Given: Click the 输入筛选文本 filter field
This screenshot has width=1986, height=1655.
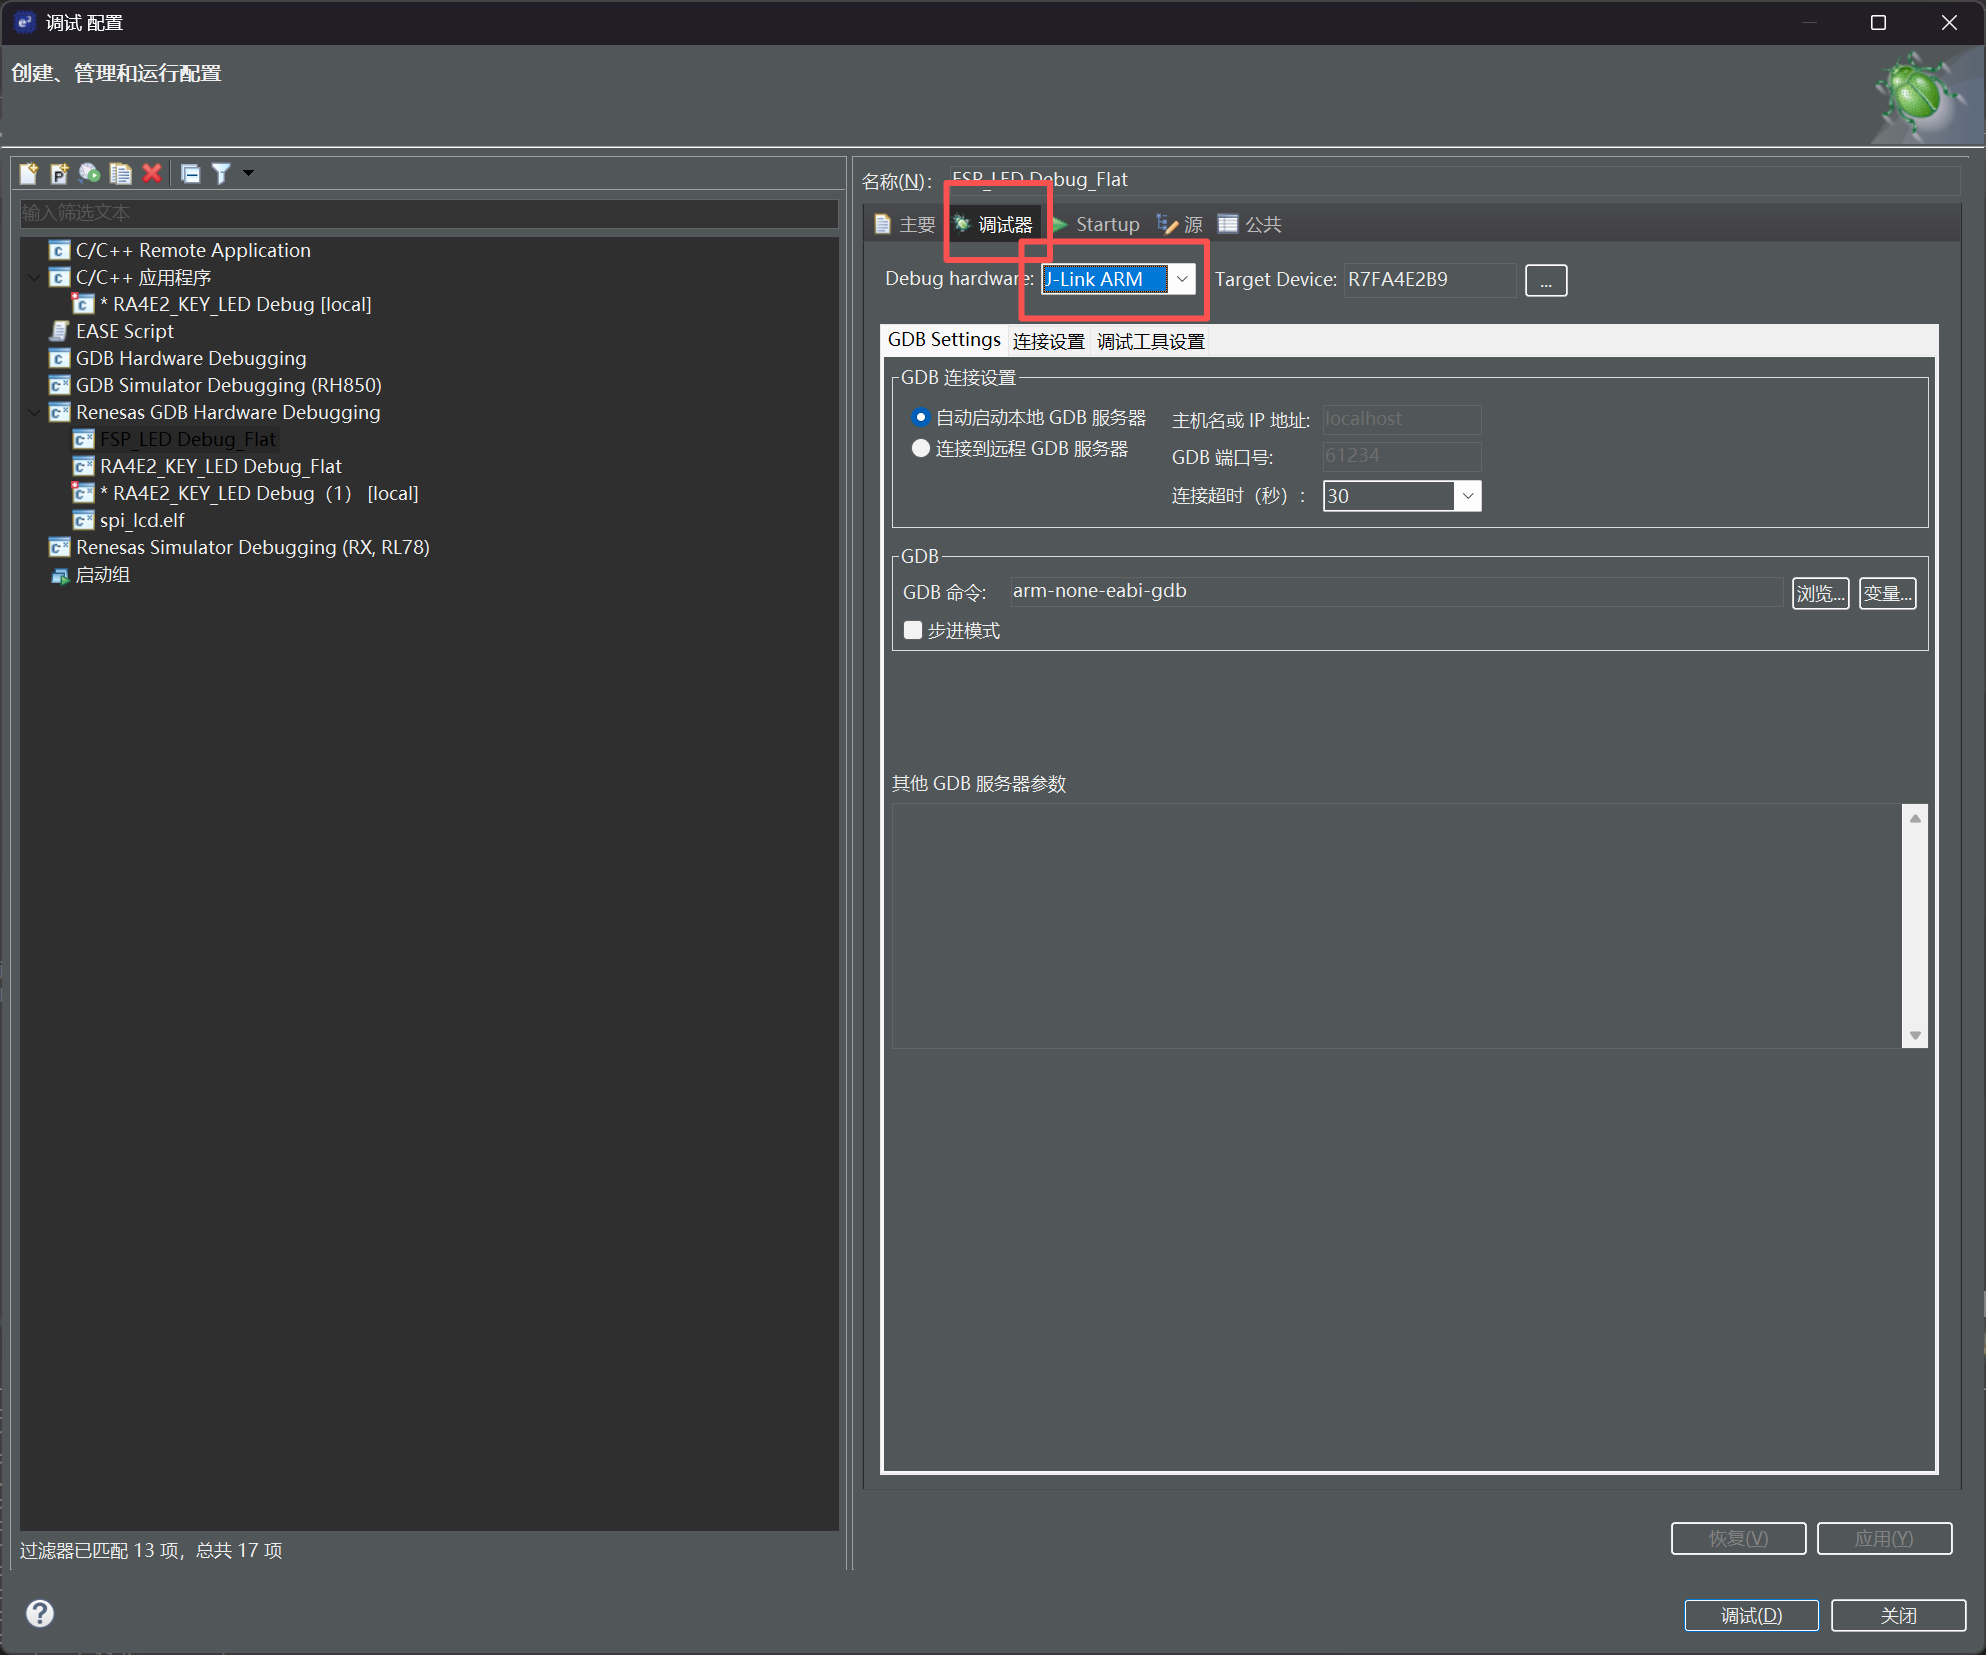Looking at the screenshot, I should [429, 213].
